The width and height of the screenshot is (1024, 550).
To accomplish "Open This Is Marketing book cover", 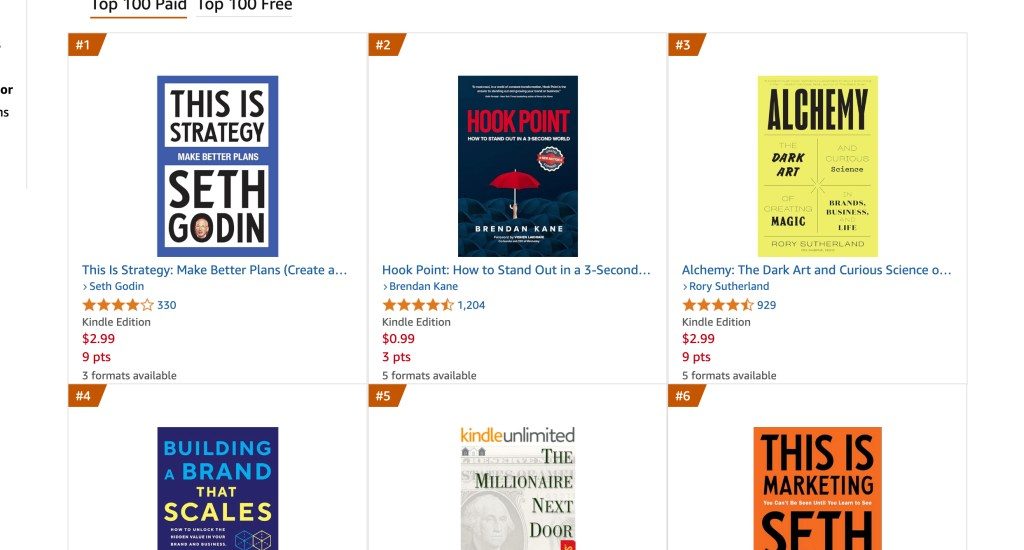I will point(817,488).
